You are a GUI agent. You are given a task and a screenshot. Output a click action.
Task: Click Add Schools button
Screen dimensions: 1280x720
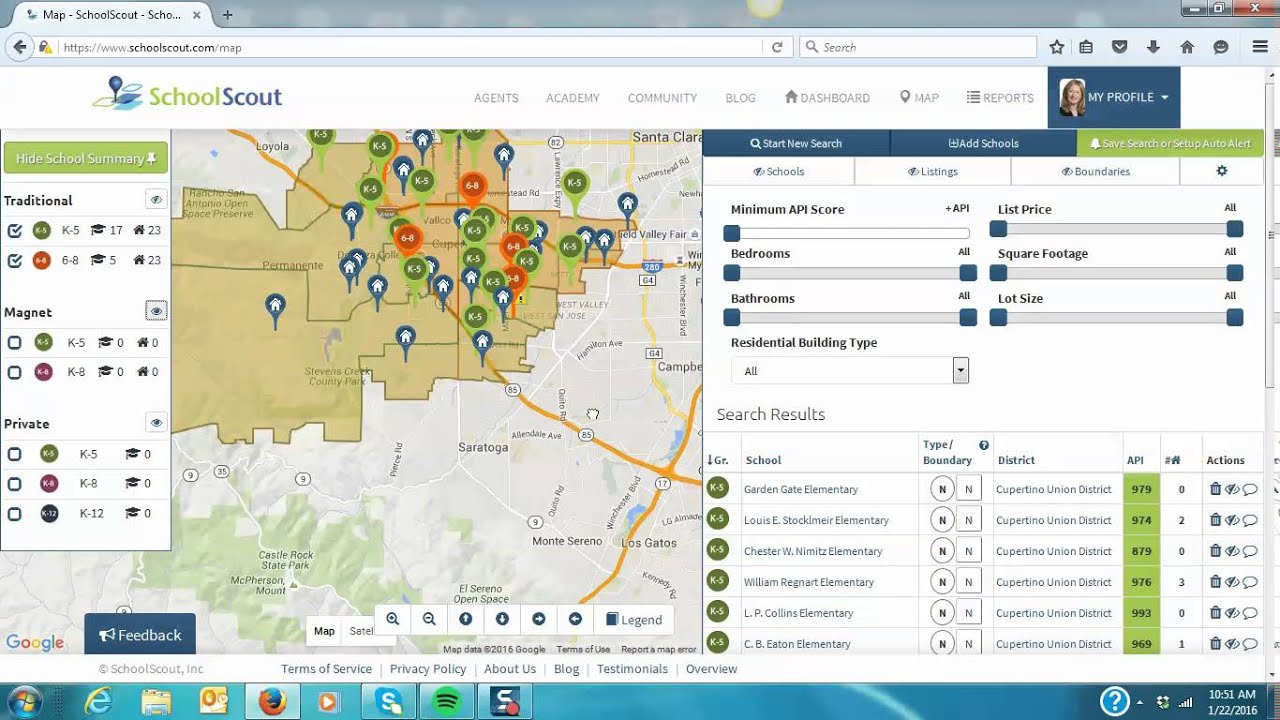click(984, 143)
